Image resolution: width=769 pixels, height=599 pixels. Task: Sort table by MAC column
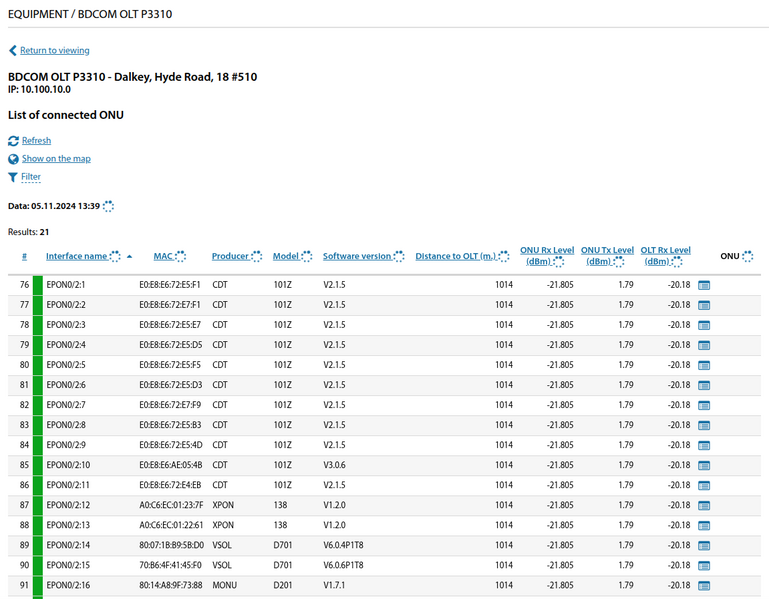(162, 256)
